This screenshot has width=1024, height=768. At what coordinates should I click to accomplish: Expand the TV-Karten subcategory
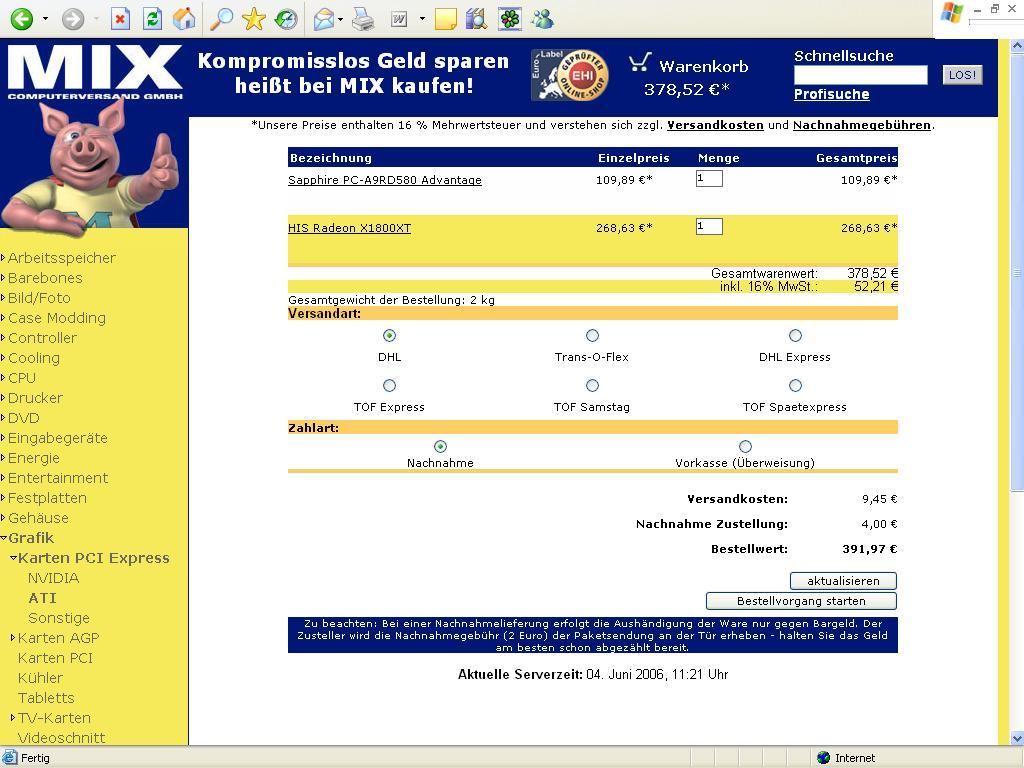(x=13, y=718)
